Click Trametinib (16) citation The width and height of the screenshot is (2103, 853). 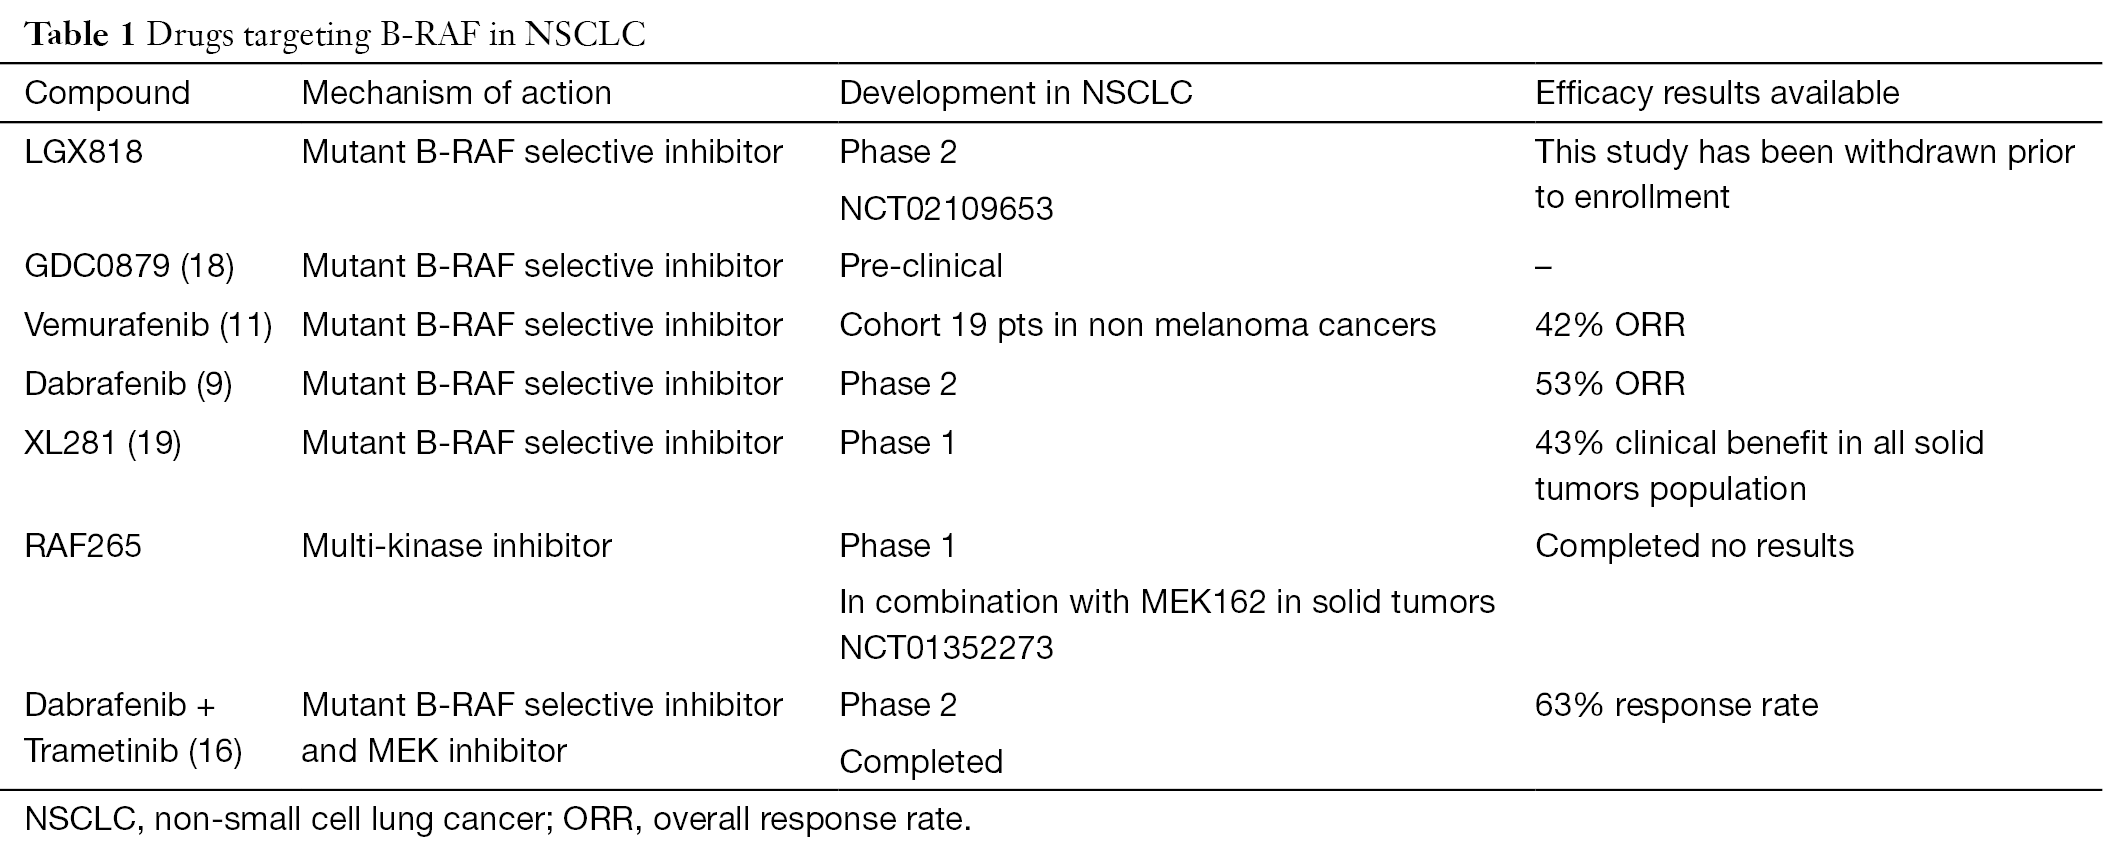pos(133,751)
